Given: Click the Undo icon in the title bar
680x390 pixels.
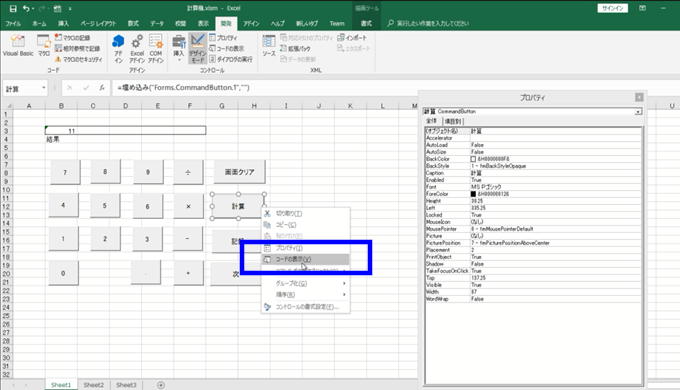Looking at the screenshot, I should 26,8.
